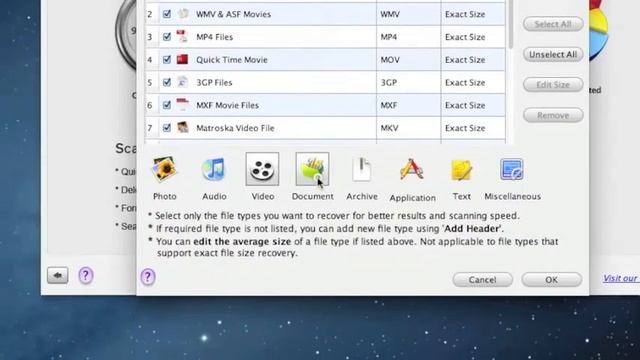Click the Quick Time Movie red icon
The width and height of the screenshot is (640, 360).
[182, 60]
